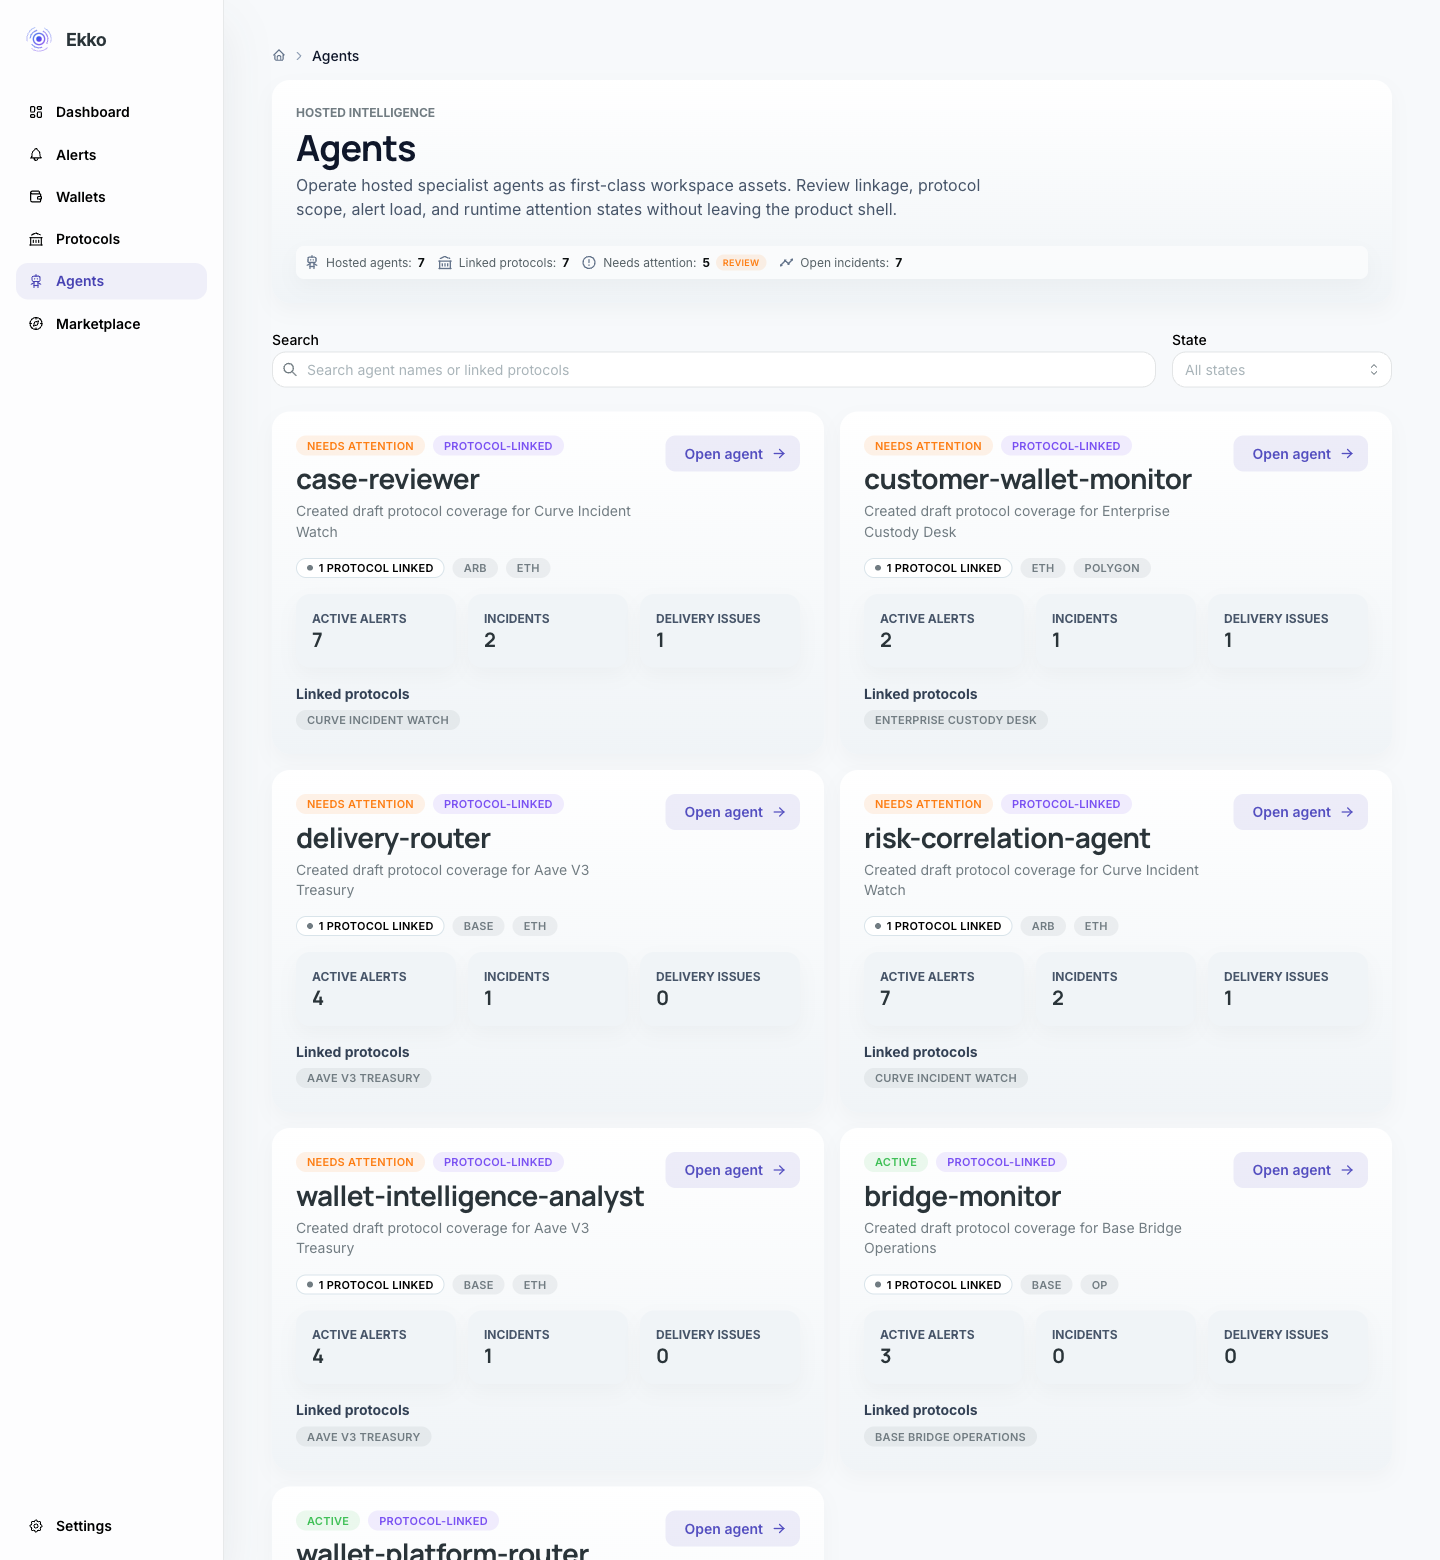Open agent wallet-intelligence-analyst
Viewport: 1440px width, 1560px height.
[732, 1170]
